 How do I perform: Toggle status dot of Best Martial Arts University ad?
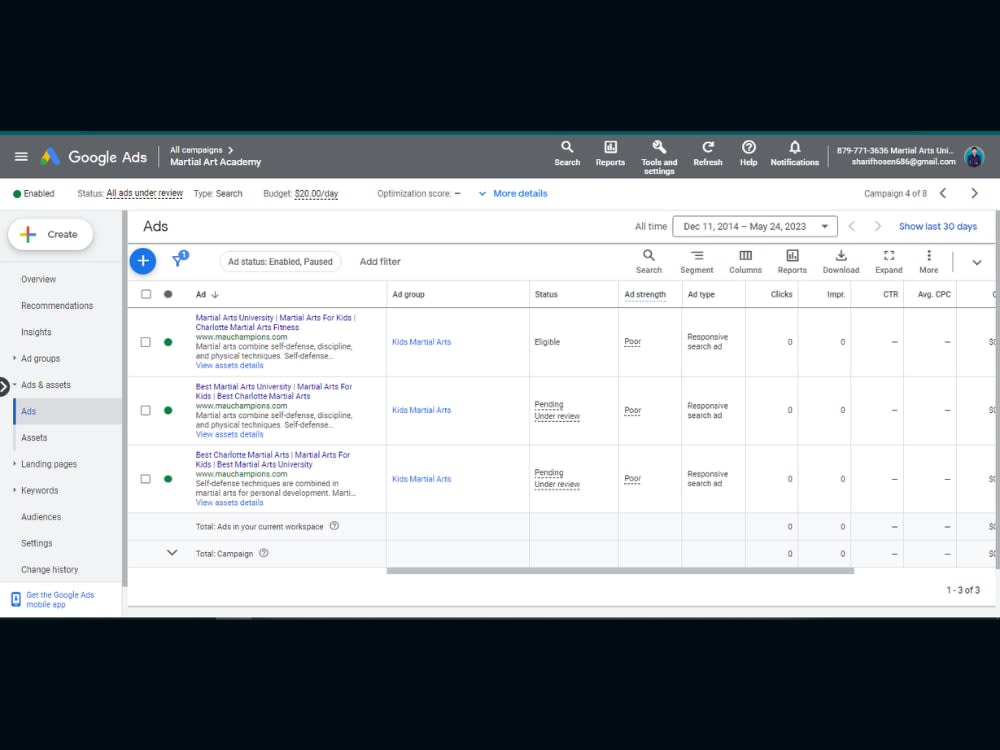(168, 410)
